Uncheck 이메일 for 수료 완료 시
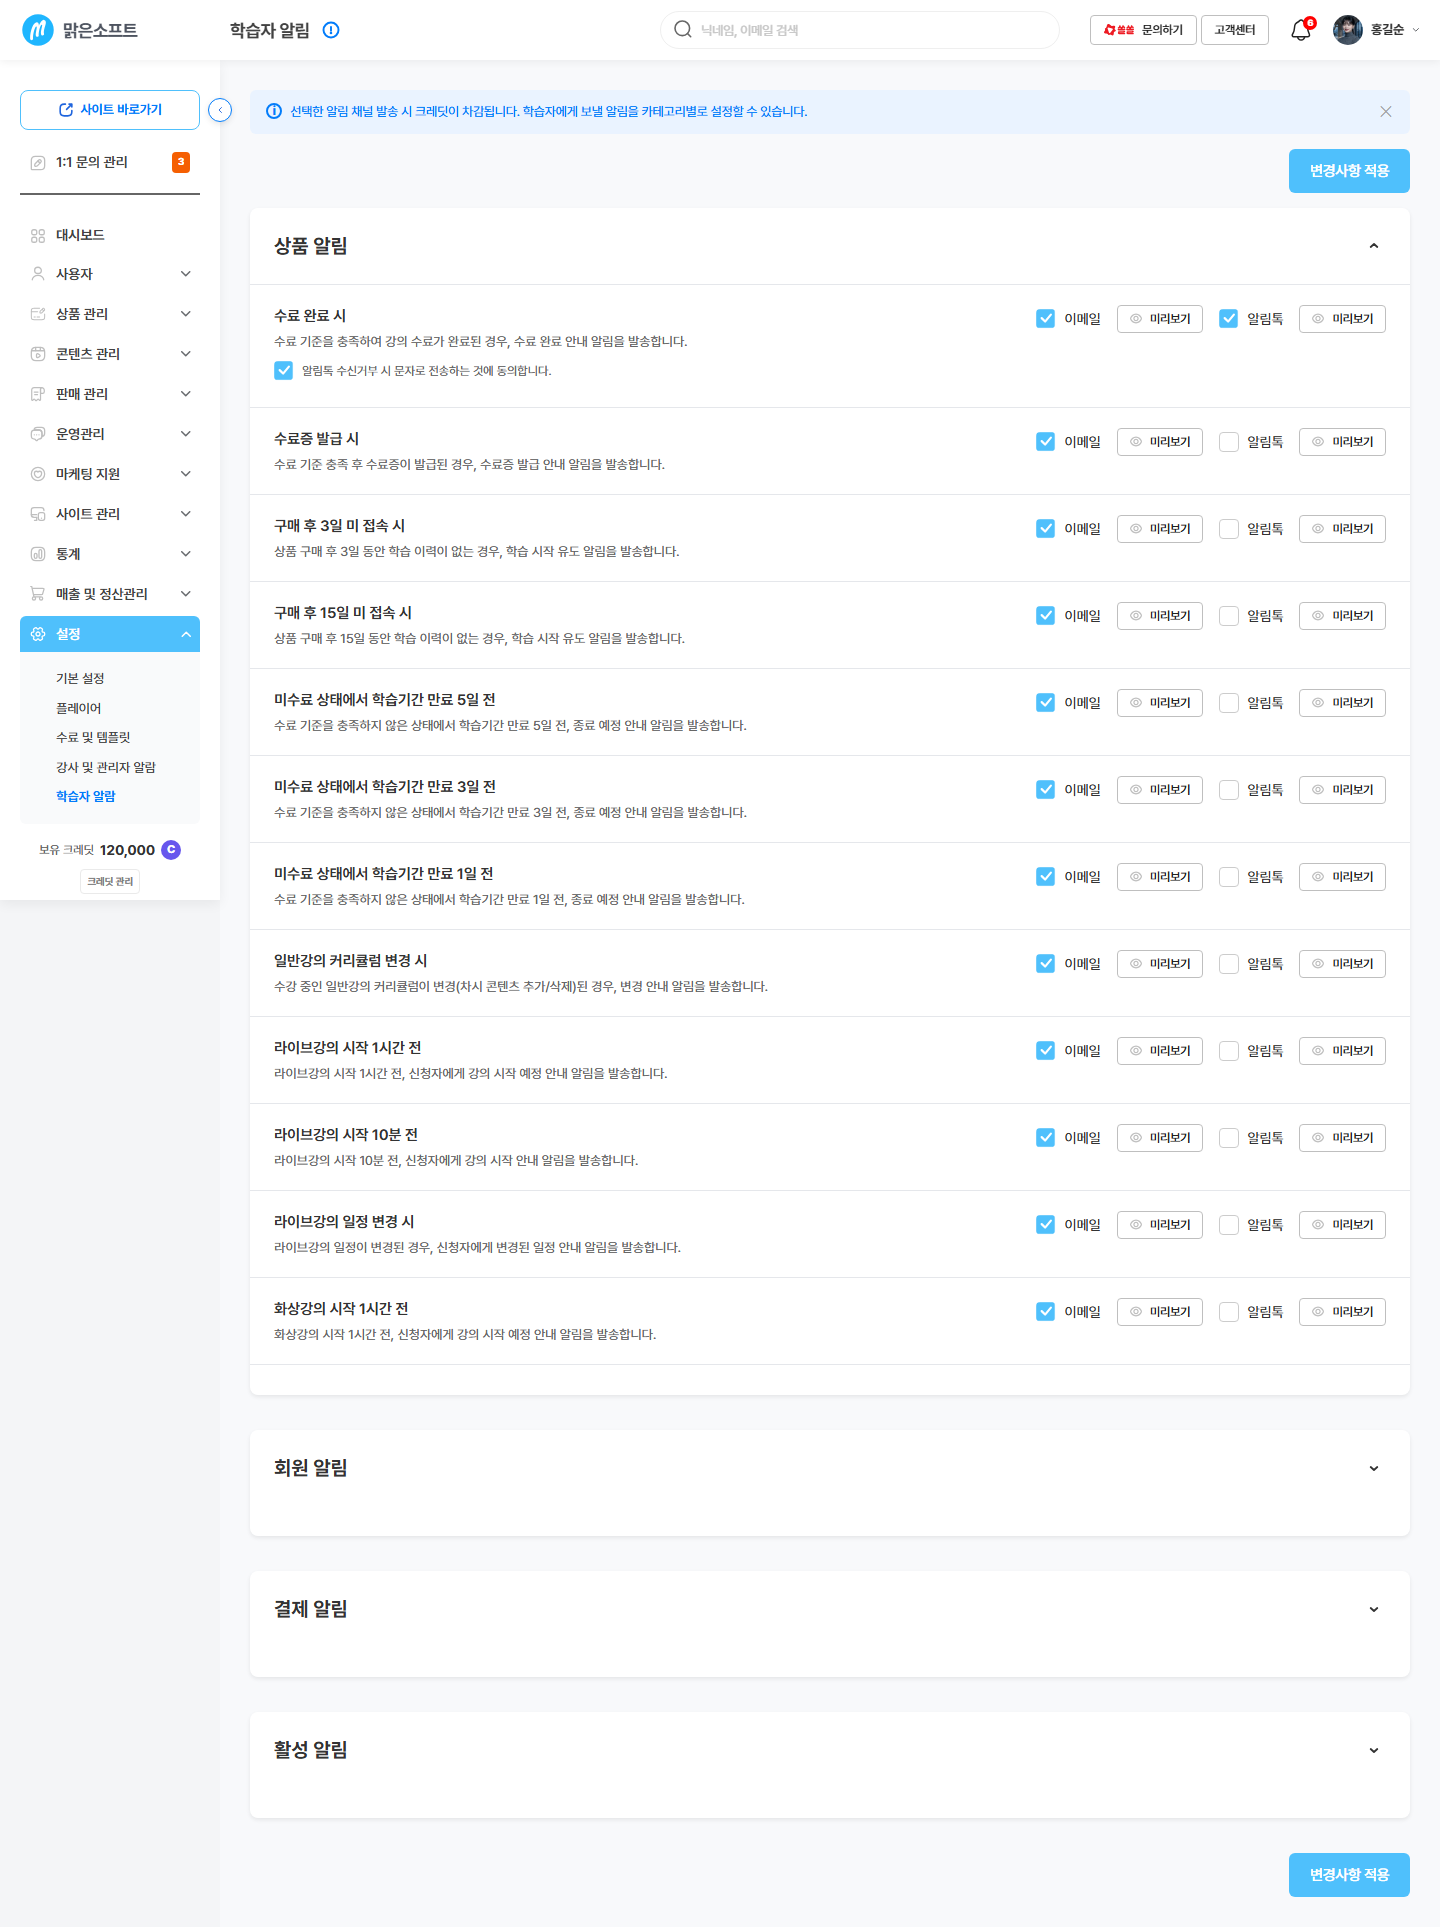Screen dimensions: 1440x1927 pos(1045,319)
